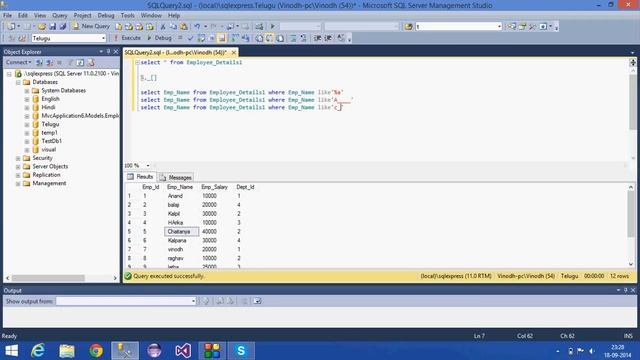The width and height of the screenshot is (640, 360).
Task: Expand the Management folder node
Action: [18, 184]
